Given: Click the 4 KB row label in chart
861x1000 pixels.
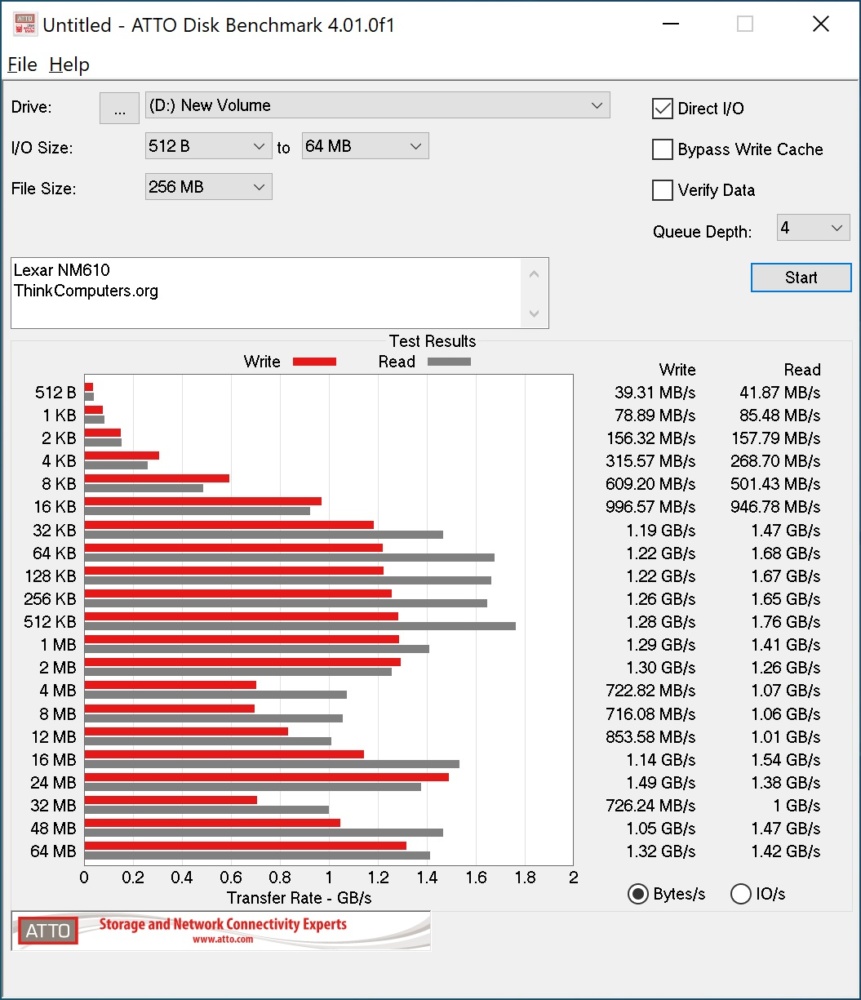Looking at the screenshot, I should (x=59, y=461).
